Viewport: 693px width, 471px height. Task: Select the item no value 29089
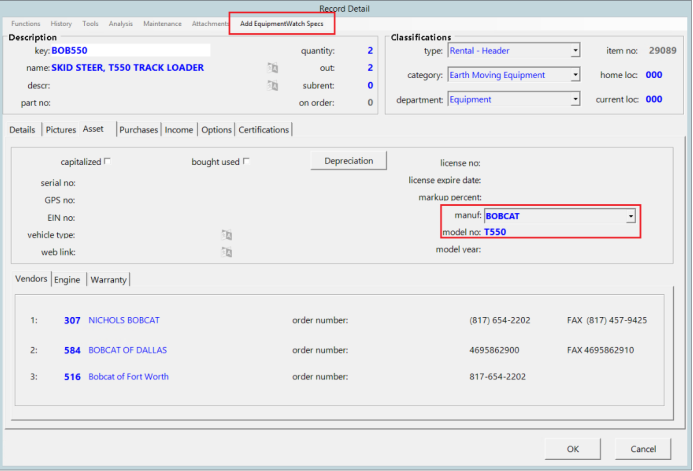663,50
